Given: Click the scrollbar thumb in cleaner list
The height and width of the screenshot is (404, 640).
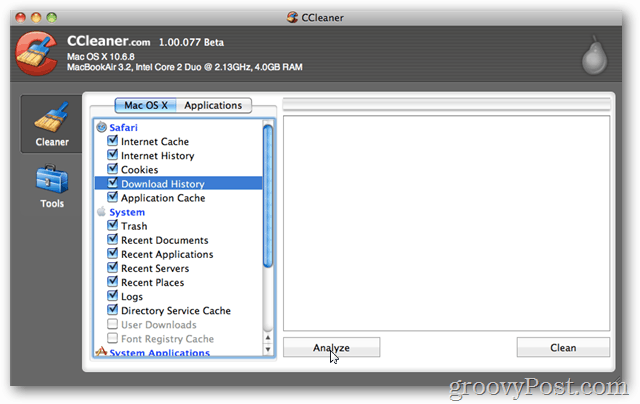Looking at the screenshot, I should click(x=268, y=196).
